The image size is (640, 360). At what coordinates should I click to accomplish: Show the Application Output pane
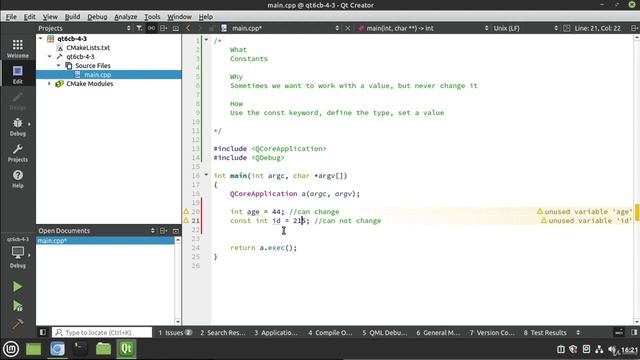pyautogui.click(x=276, y=332)
